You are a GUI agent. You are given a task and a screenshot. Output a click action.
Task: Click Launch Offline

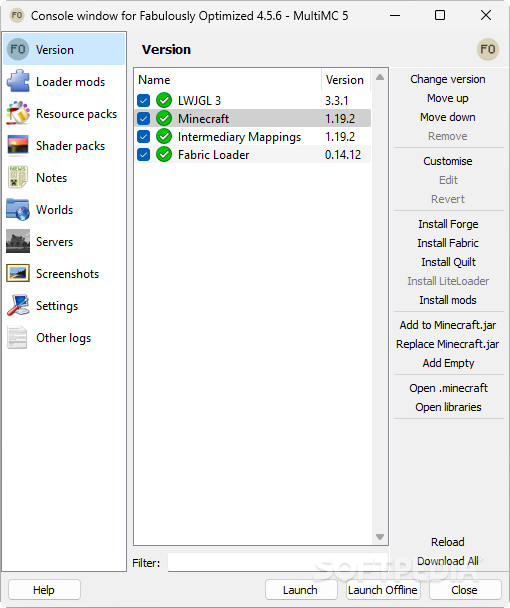coord(383,590)
